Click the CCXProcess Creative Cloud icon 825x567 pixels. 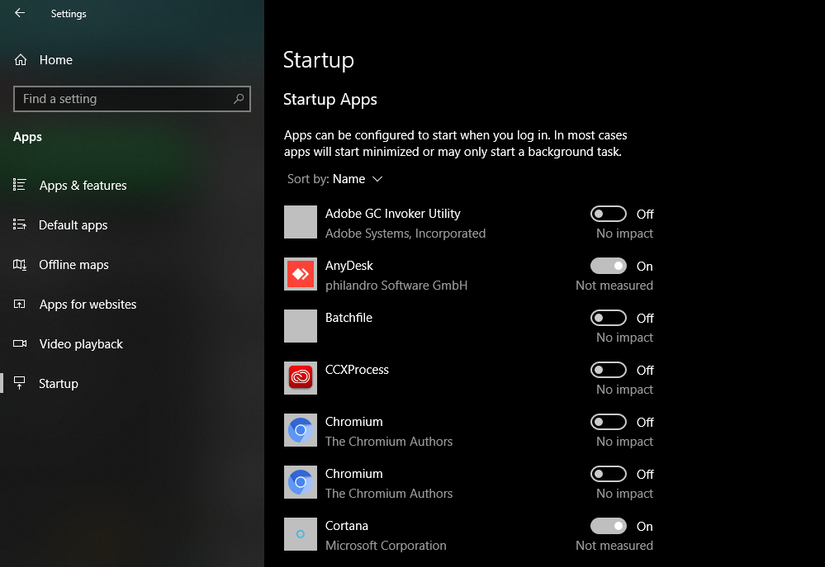pyautogui.click(x=300, y=378)
